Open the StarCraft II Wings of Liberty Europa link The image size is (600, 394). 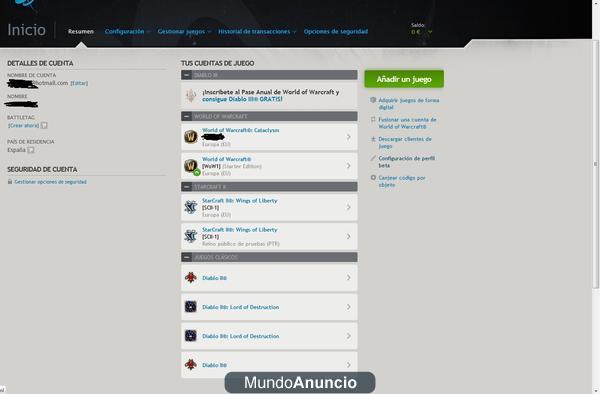coord(240,200)
